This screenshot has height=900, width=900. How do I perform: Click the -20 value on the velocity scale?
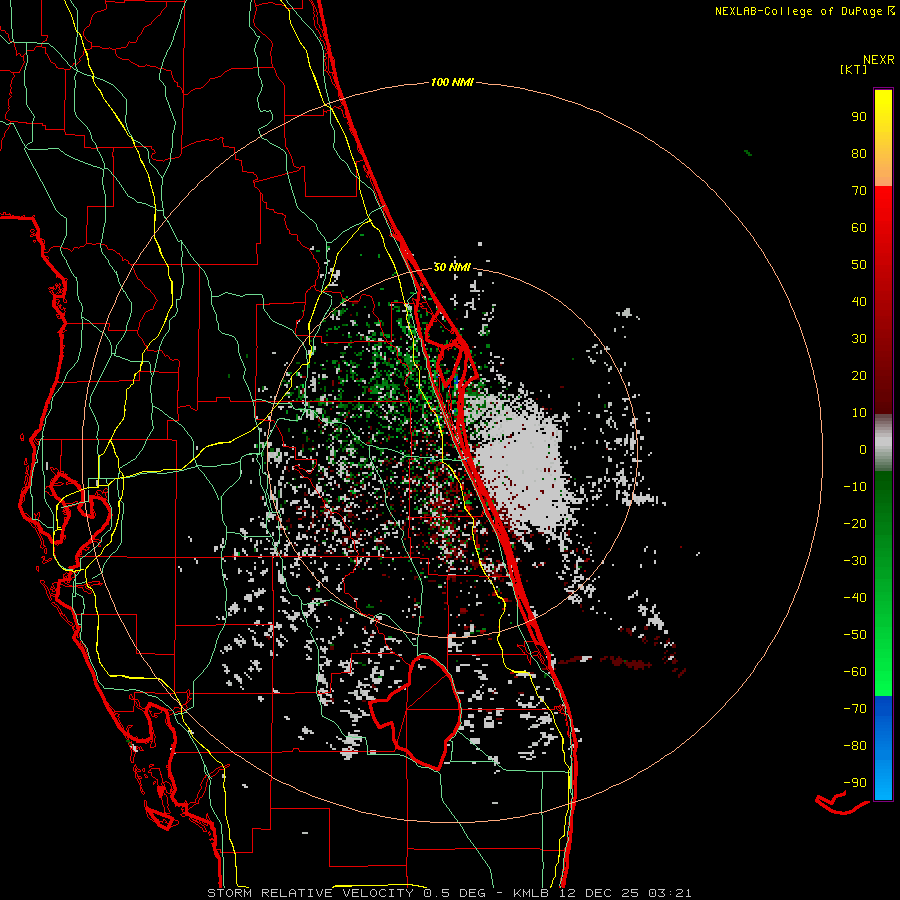(x=855, y=524)
